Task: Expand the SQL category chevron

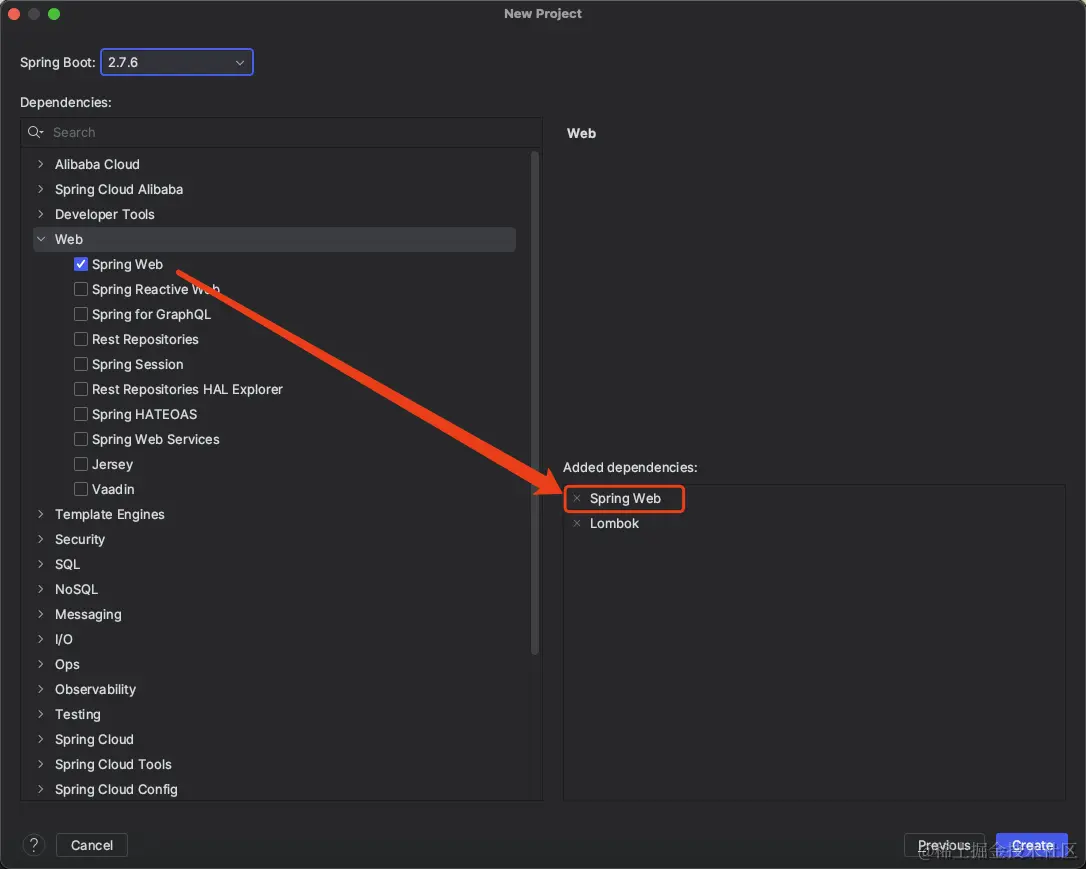Action: [x=41, y=564]
